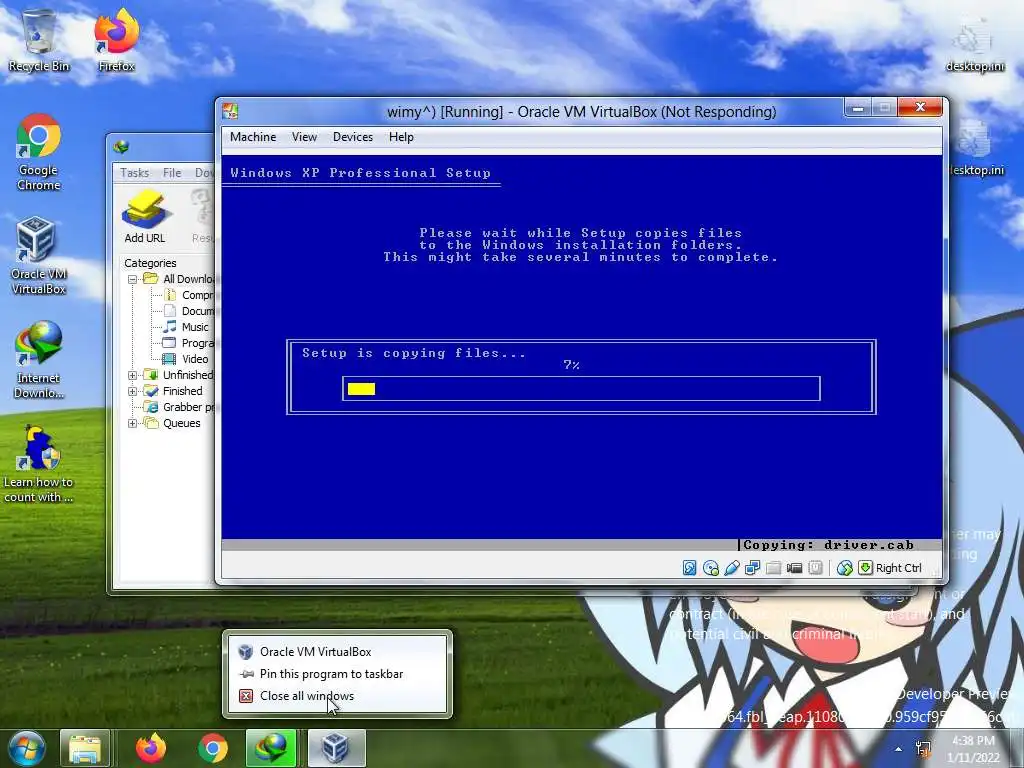Screen dimensions: 1024x768
Task: Click Pin this program to taskbar
Action: click(x=338, y=674)
